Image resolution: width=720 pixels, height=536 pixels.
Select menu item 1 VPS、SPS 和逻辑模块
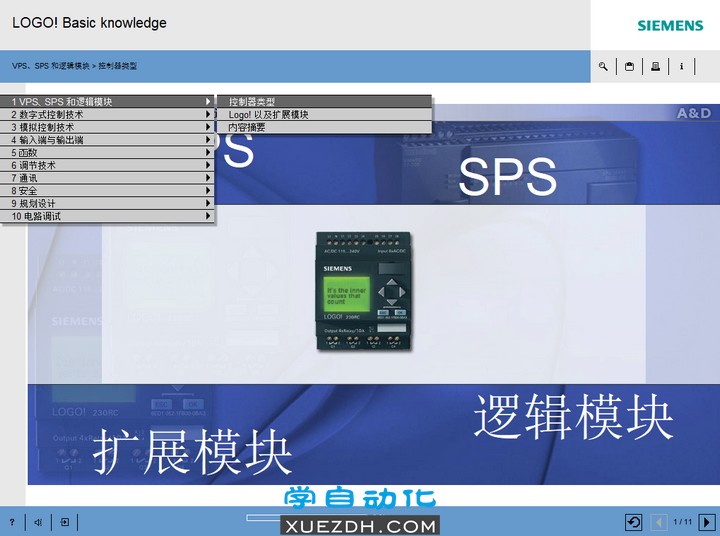[x=107, y=102]
